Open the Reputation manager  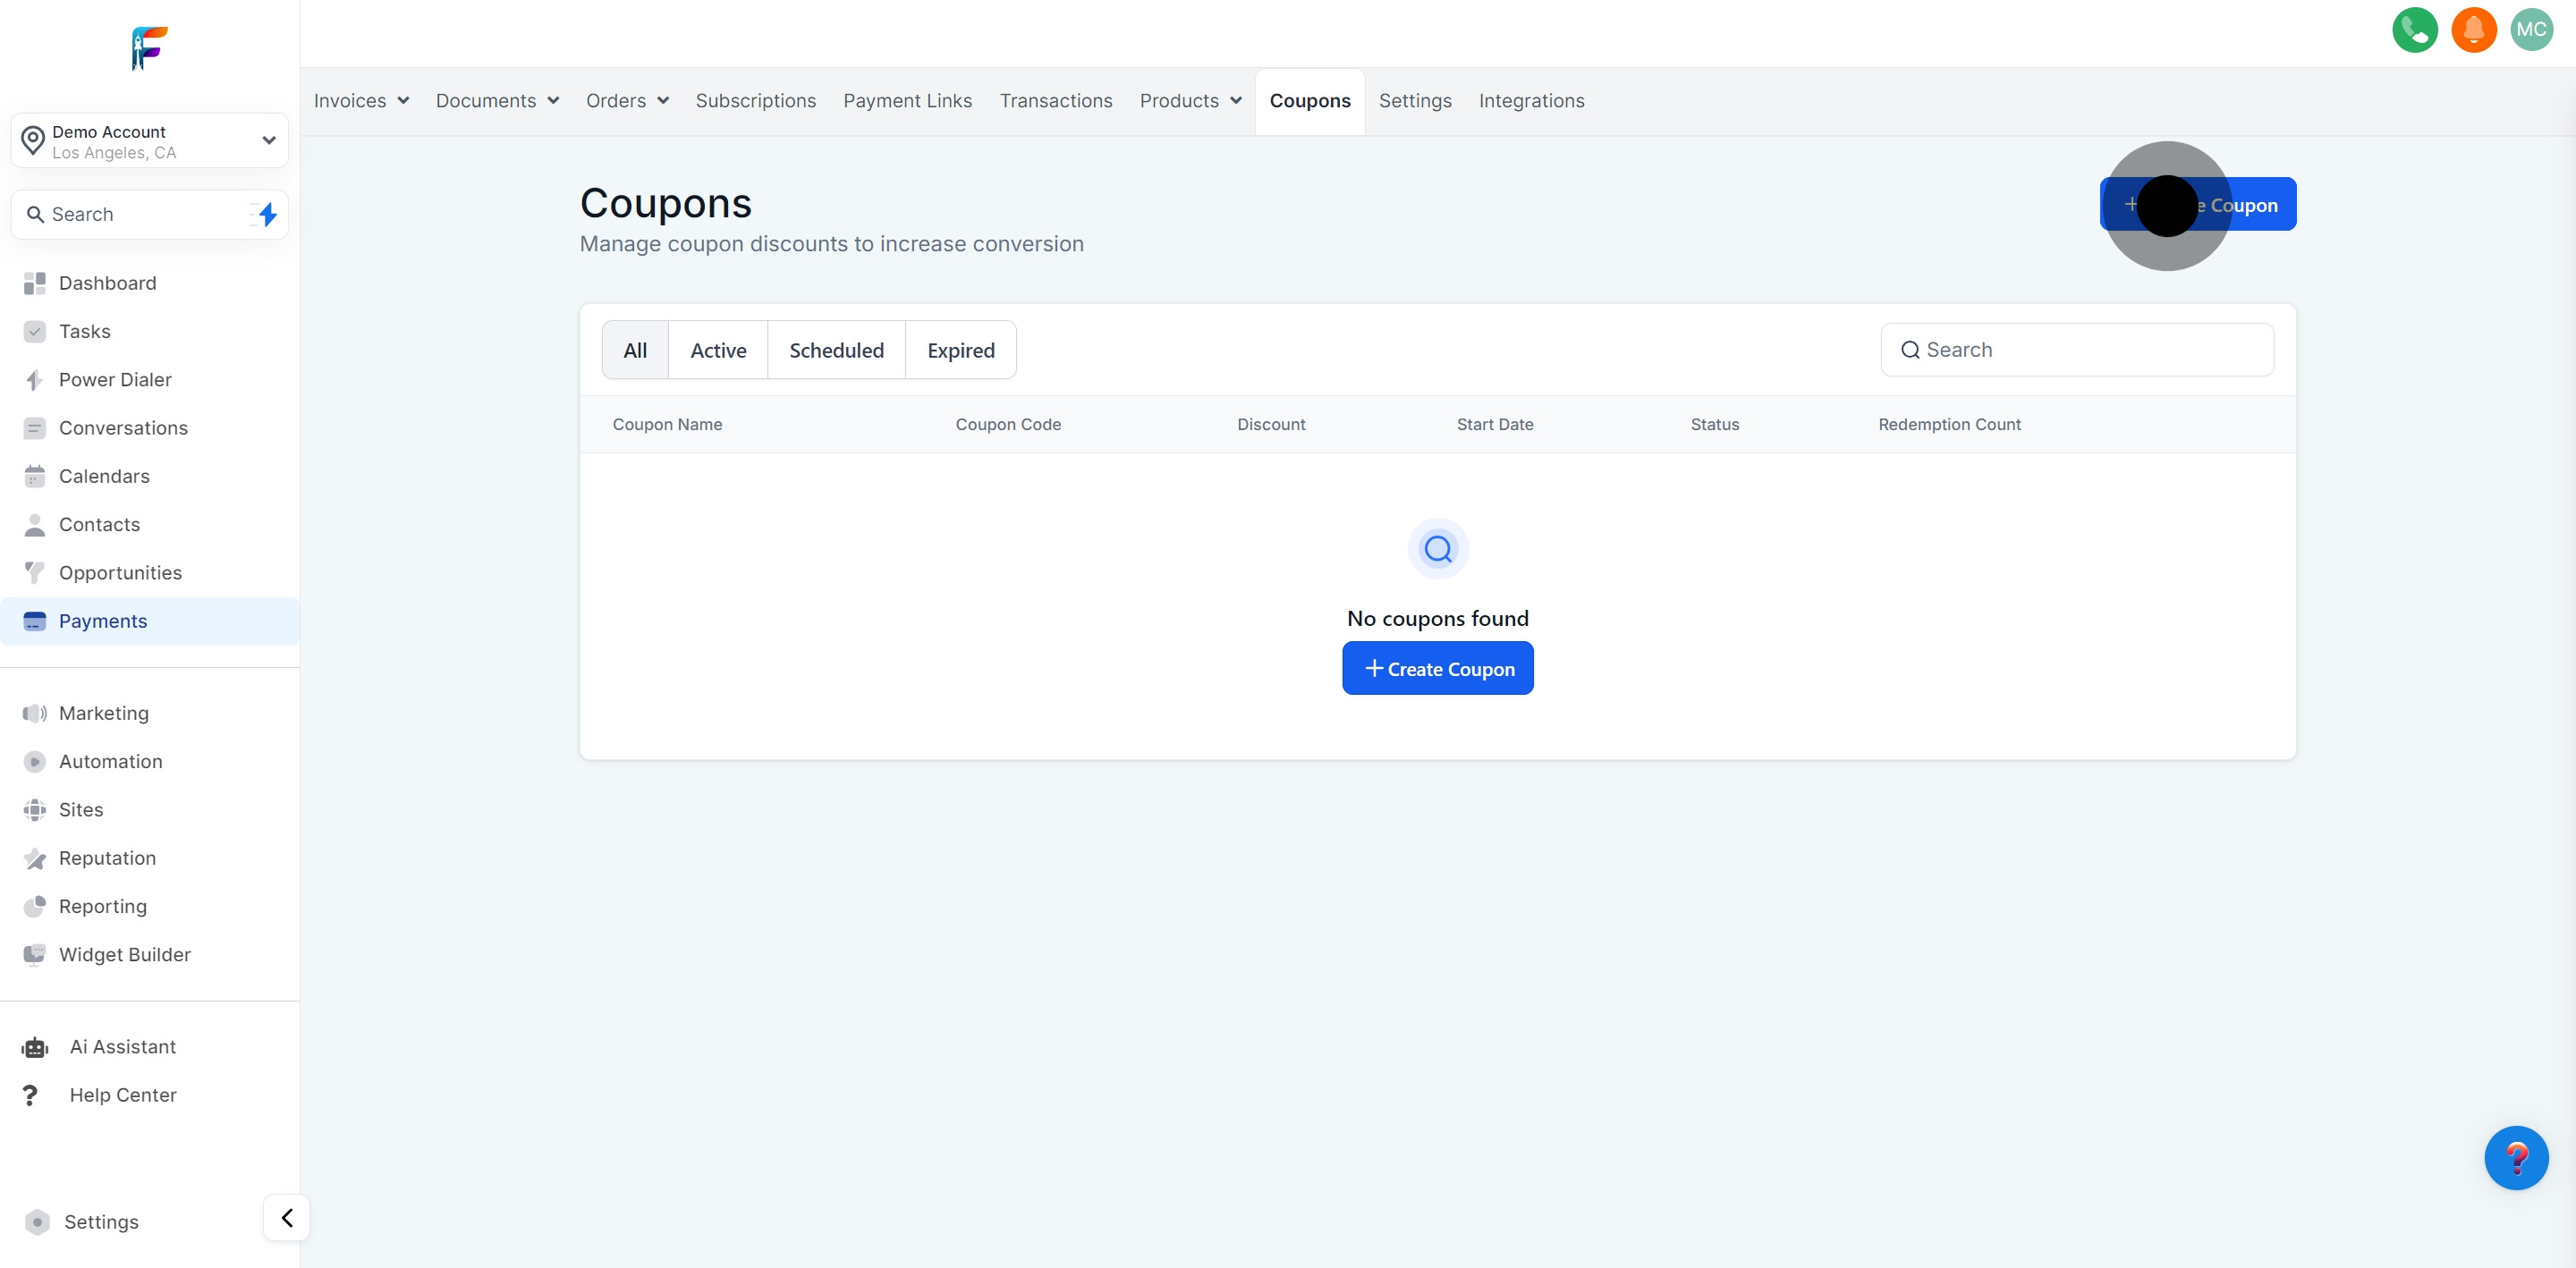click(107, 858)
